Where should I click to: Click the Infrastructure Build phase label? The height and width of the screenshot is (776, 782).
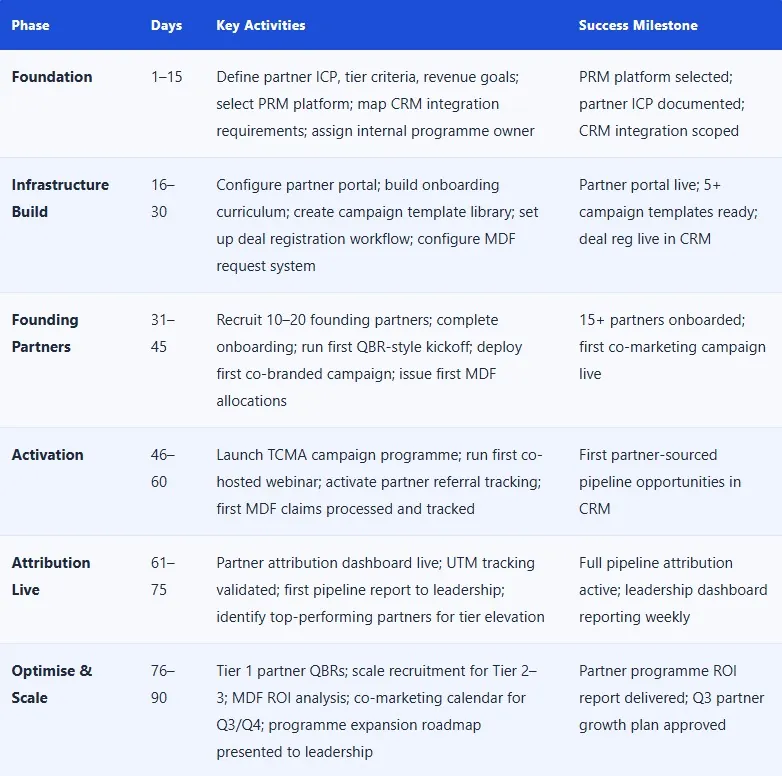[x=60, y=198]
